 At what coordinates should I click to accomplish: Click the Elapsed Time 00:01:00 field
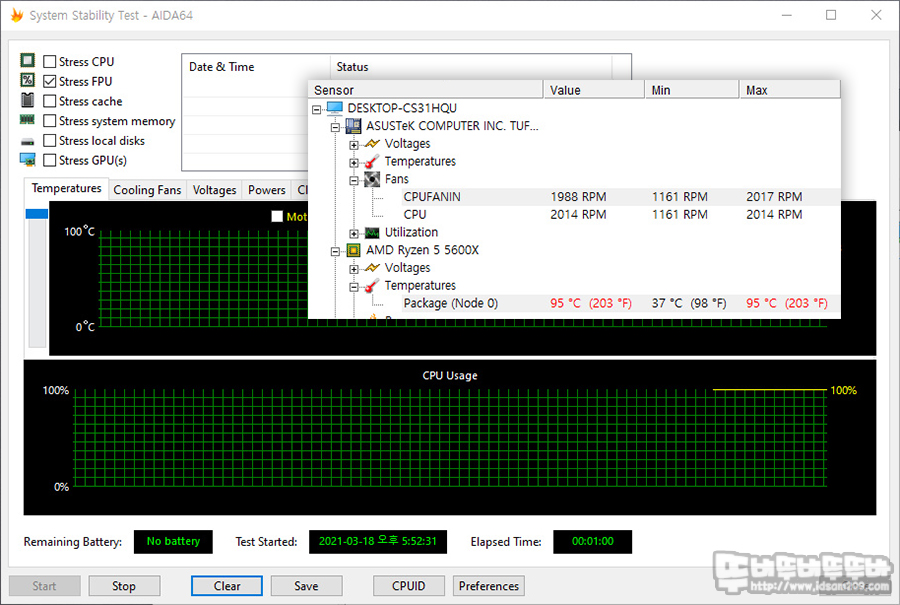592,541
